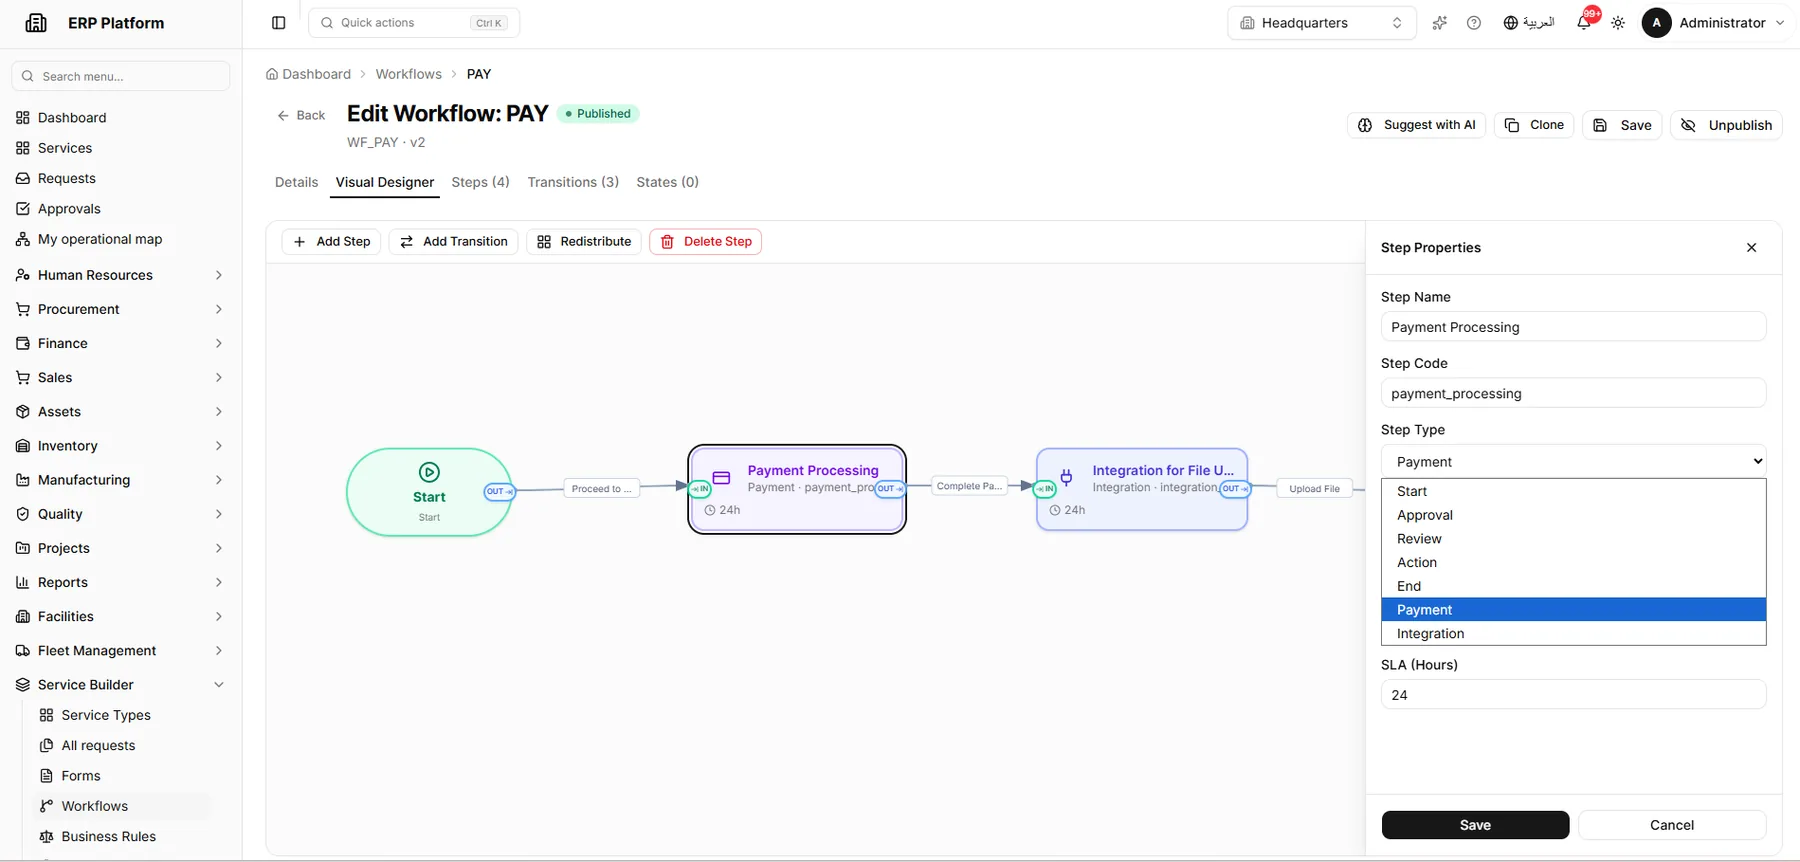This screenshot has height=862, width=1800.
Task: Toggle the light/dark theme sun icon
Action: (x=1618, y=23)
